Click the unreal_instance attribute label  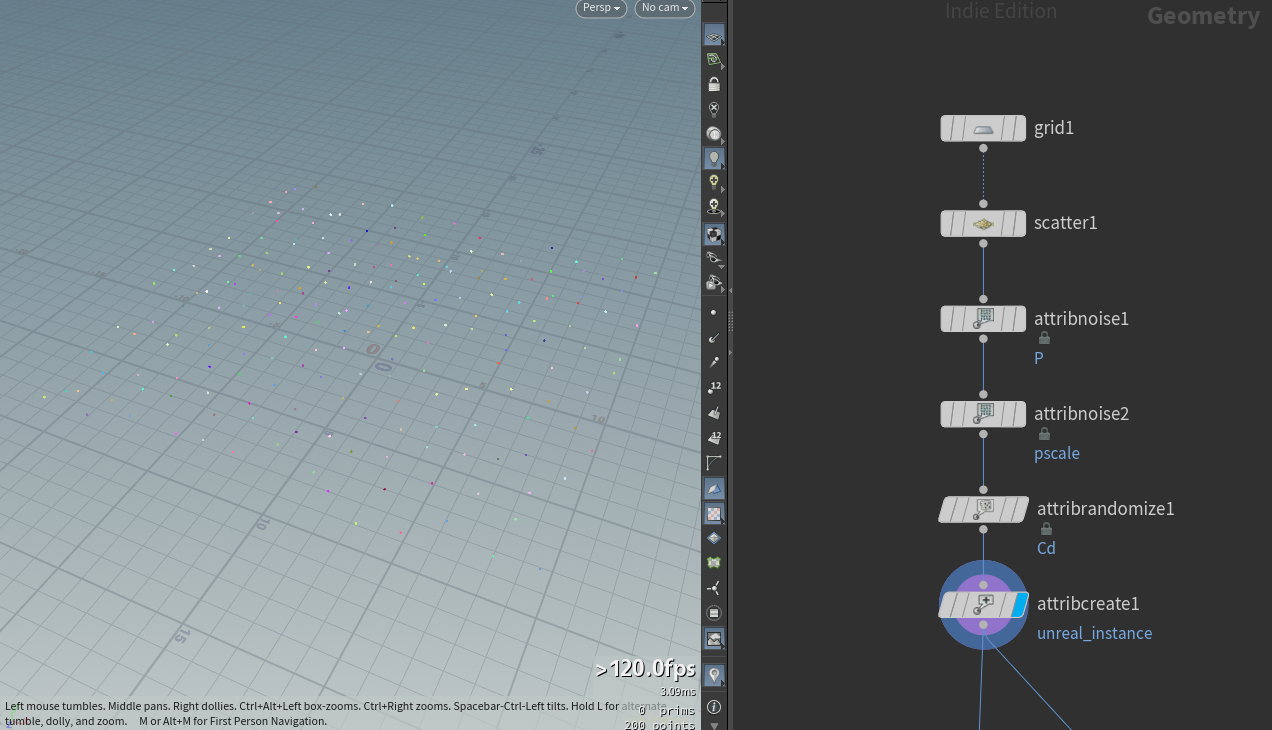(x=1094, y=633)
